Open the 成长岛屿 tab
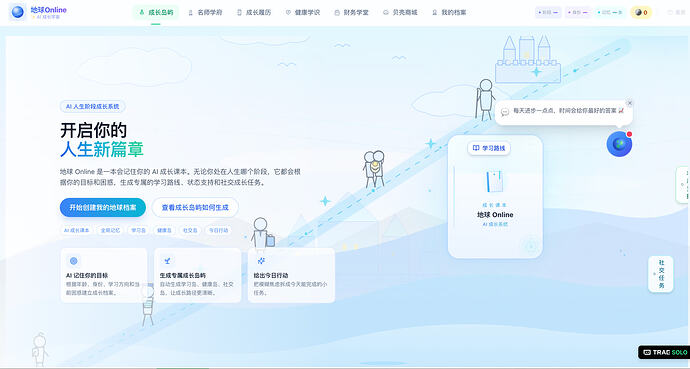The height and width of the screenshot is (369, 690). pos(156,12)
